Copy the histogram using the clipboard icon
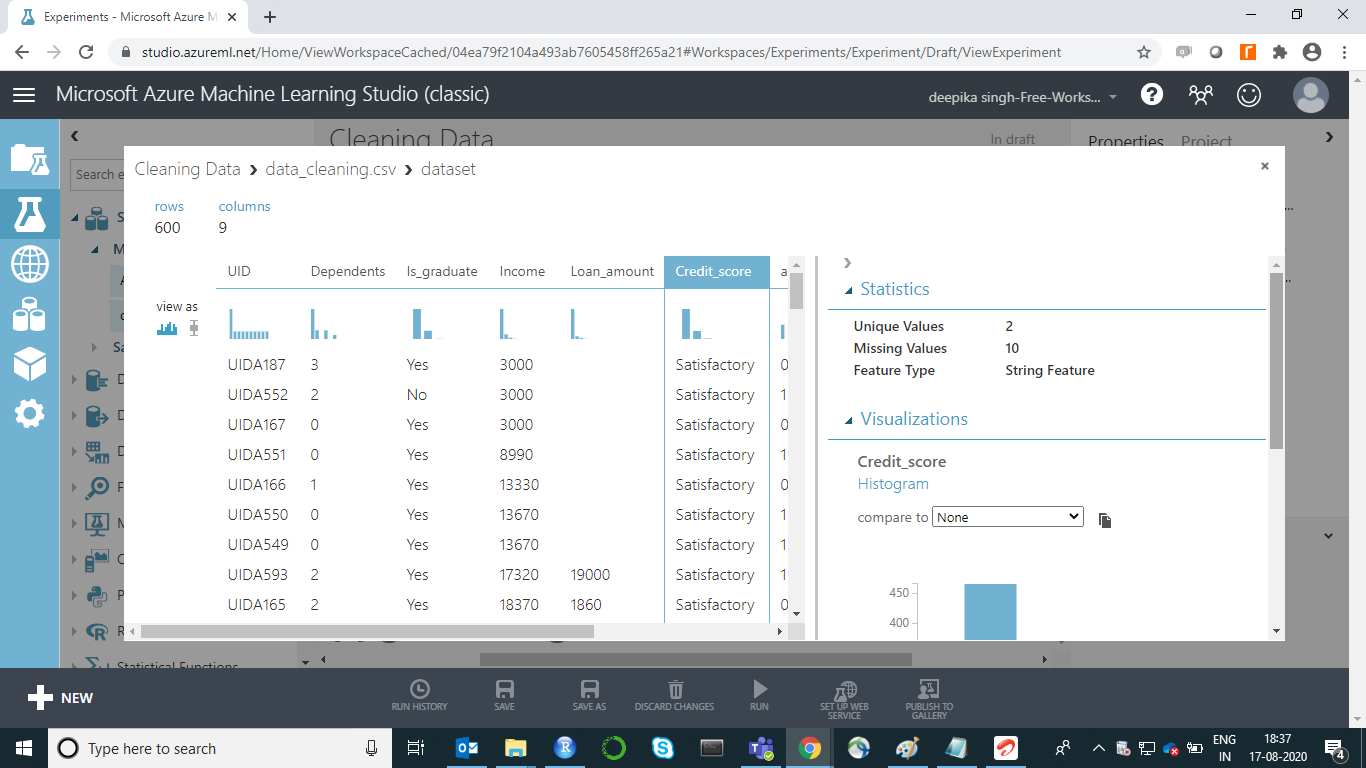The height and width of the screenshot is (768, 1366). click(1105, 520)
